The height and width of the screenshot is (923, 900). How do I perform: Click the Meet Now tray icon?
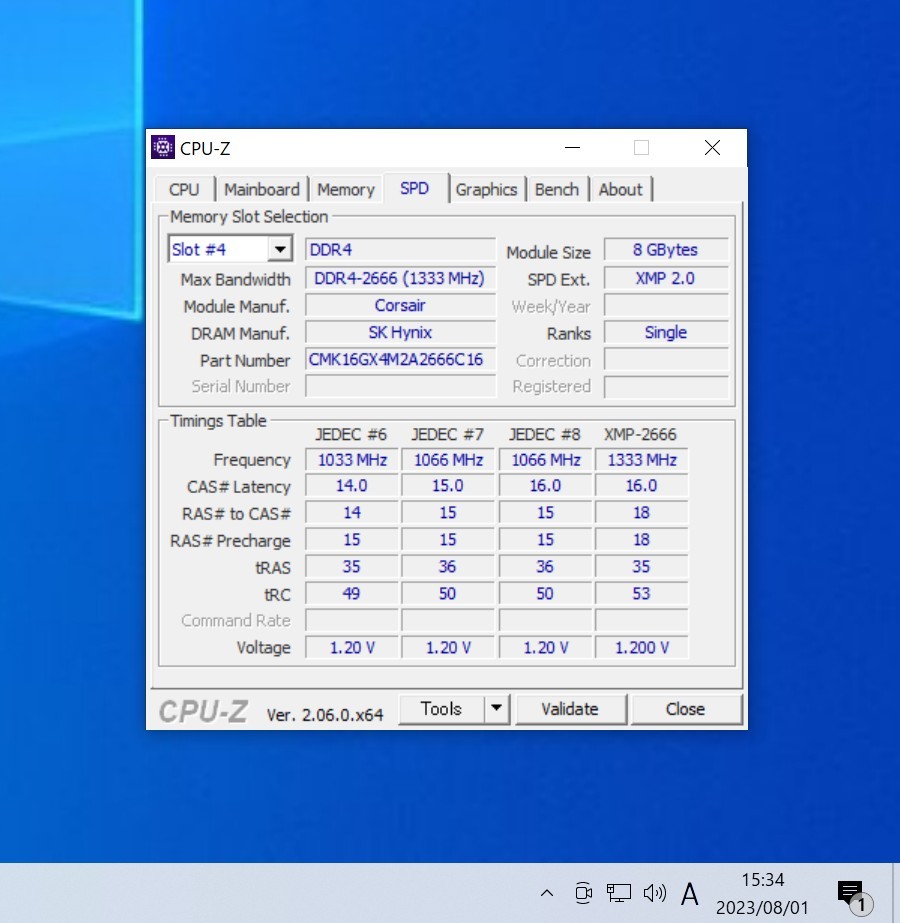click(583, 893)
